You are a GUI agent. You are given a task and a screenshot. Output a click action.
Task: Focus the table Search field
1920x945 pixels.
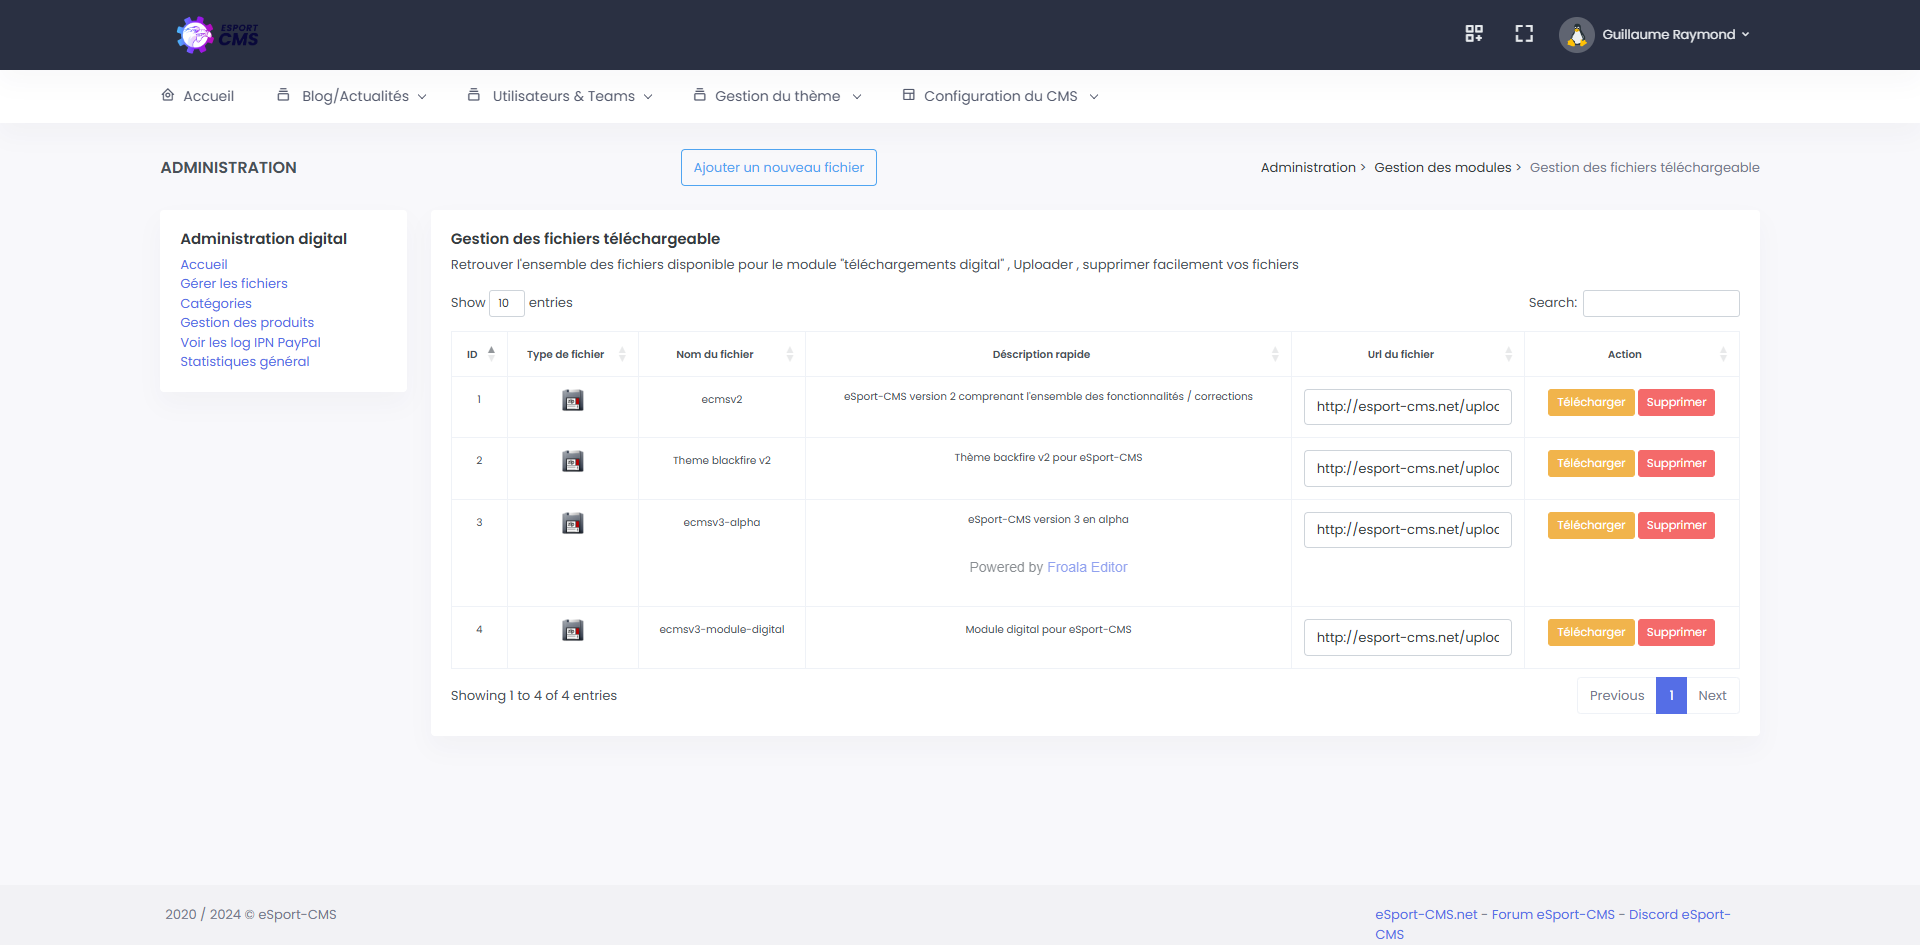coord(1661,303)
